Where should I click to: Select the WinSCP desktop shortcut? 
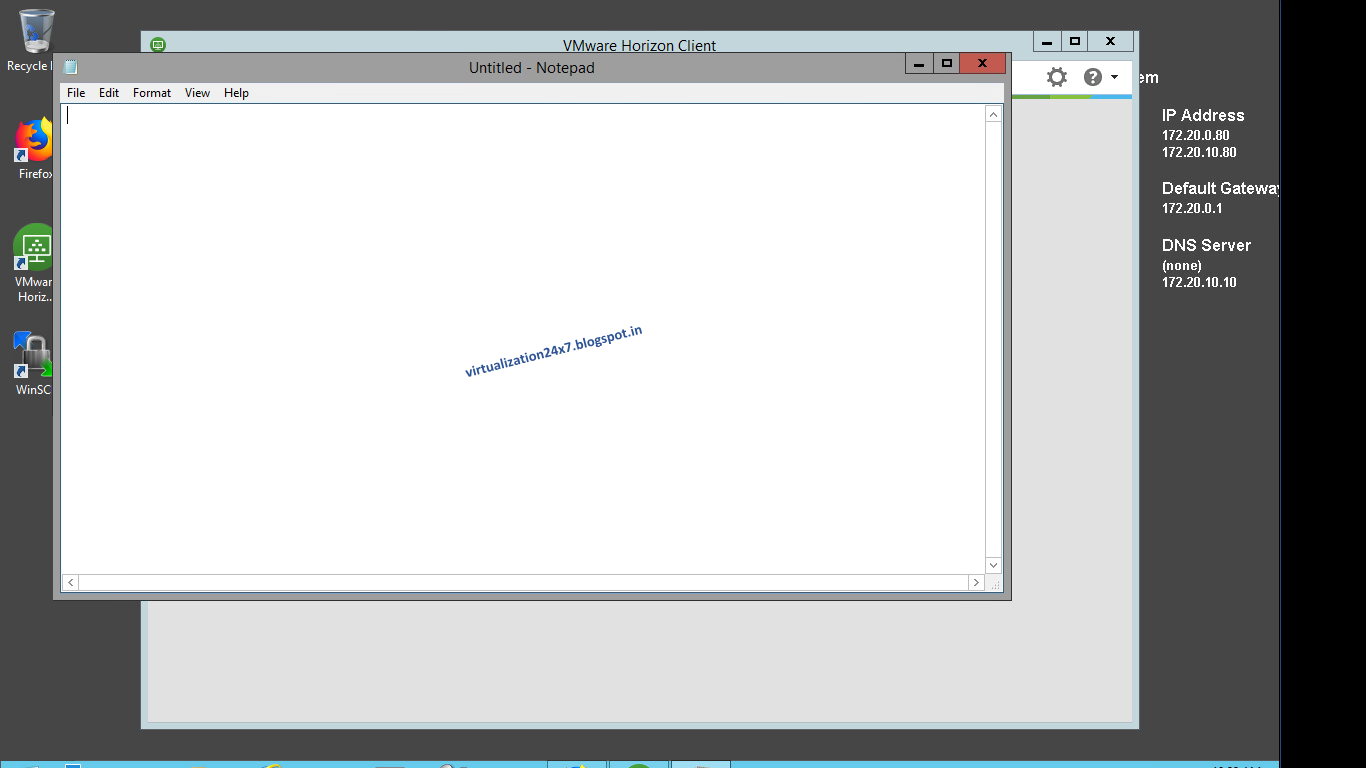(x=33, y=364)
